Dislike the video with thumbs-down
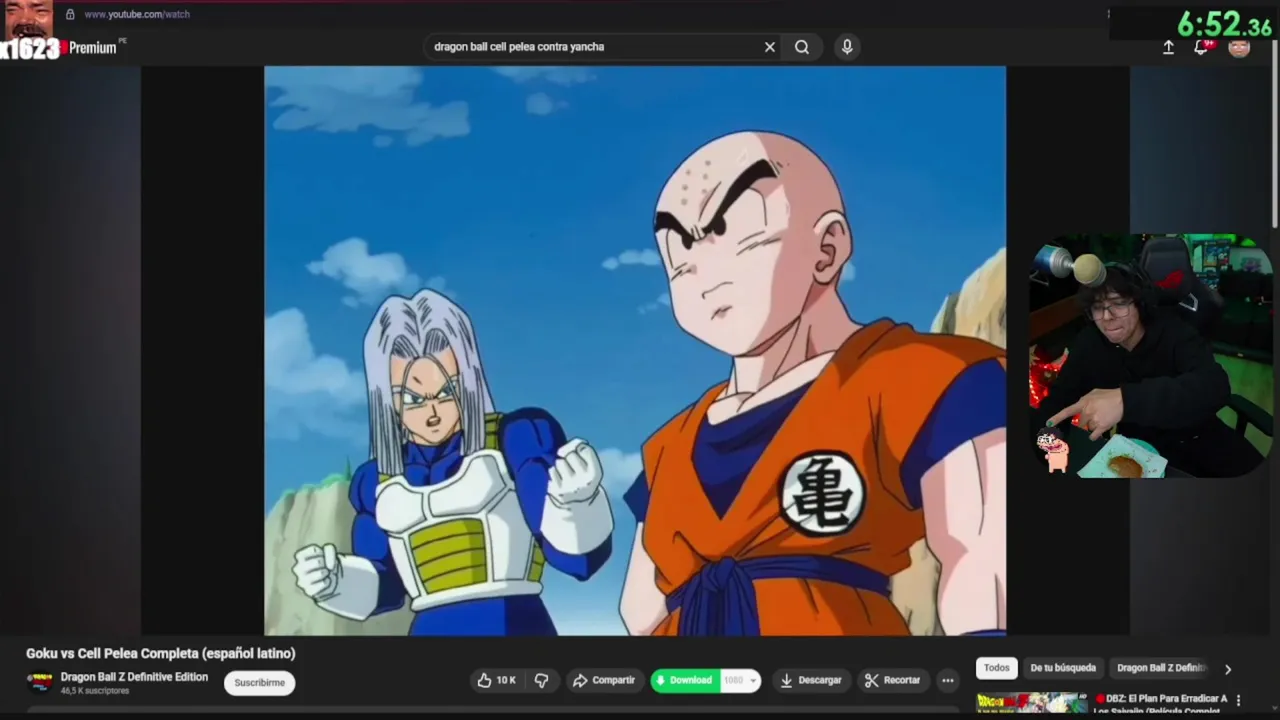 tap(542, 680)
